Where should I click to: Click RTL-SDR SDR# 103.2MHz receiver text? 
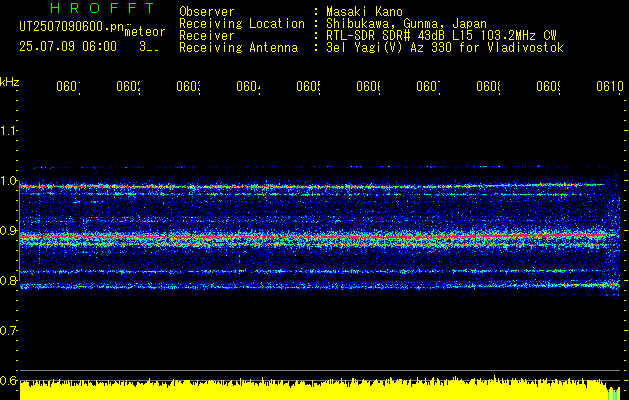pyautogui.click(x=441, y=36)
